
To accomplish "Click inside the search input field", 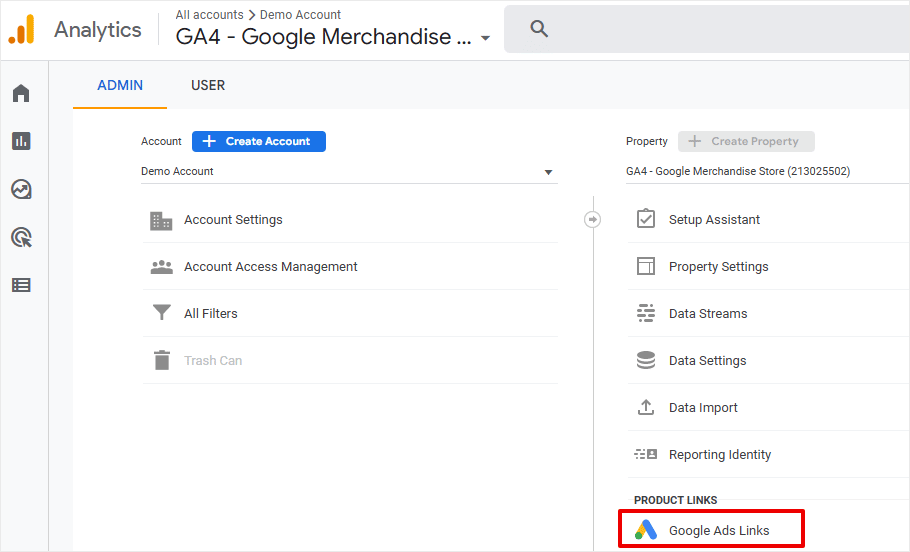I will click(707, 28).
